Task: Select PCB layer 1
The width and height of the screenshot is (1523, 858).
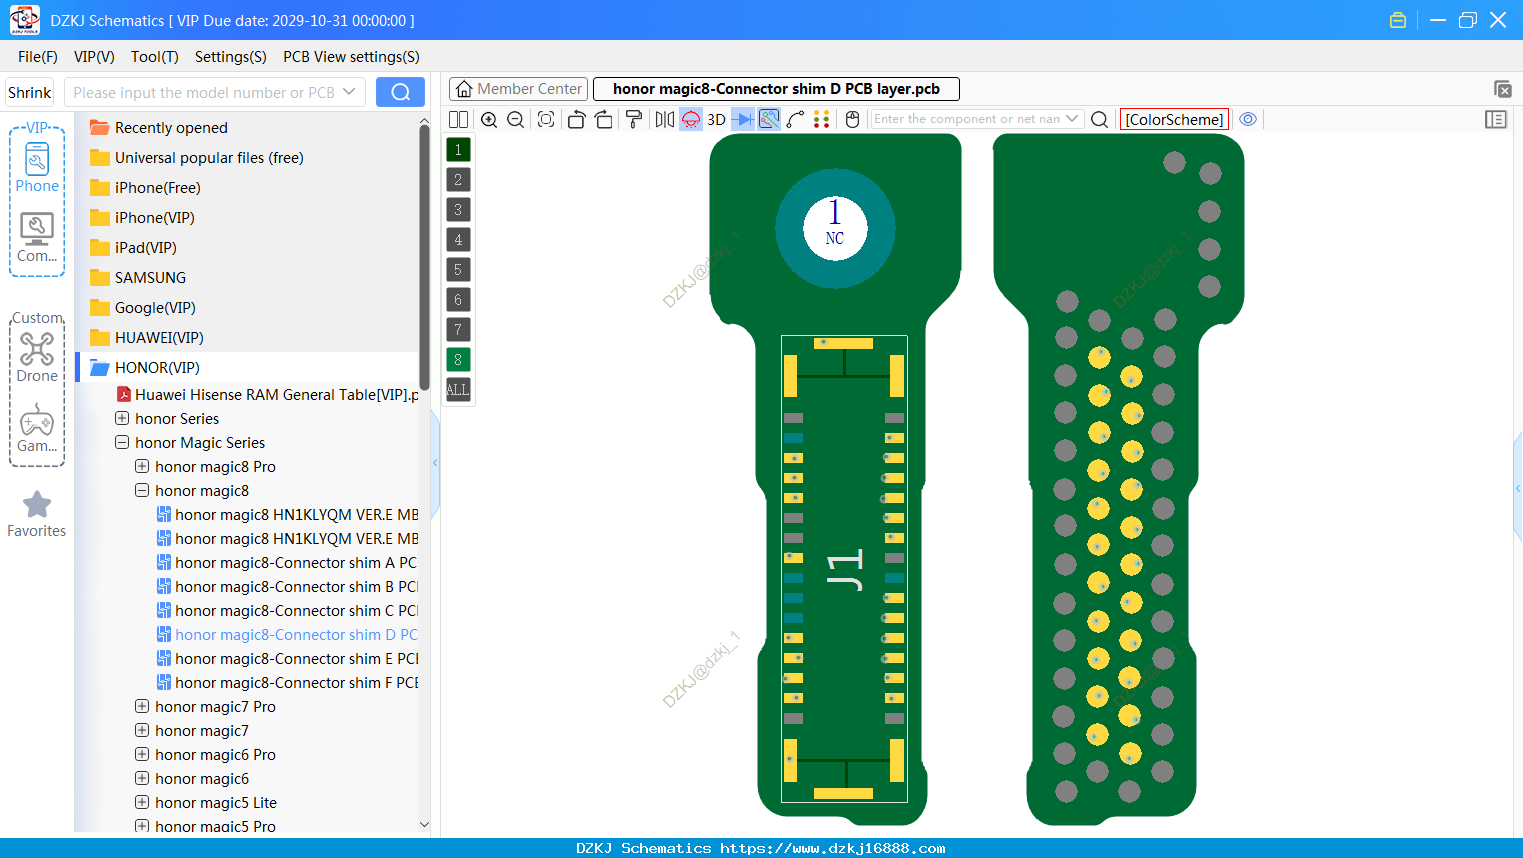Action: [x=458, y=150]
